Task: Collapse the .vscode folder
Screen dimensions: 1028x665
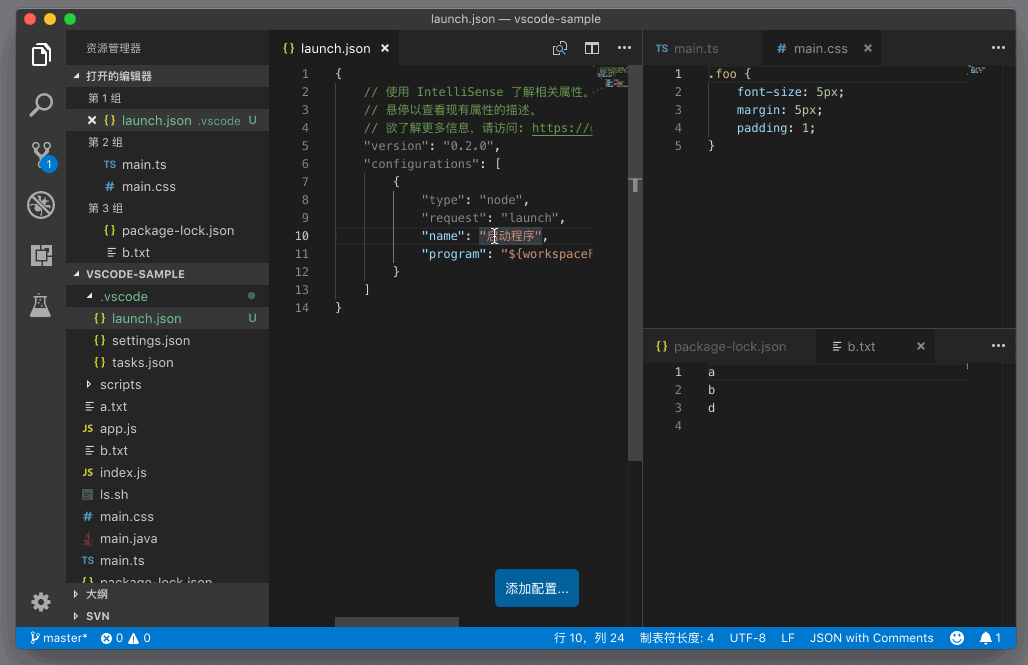Action: 123,296
